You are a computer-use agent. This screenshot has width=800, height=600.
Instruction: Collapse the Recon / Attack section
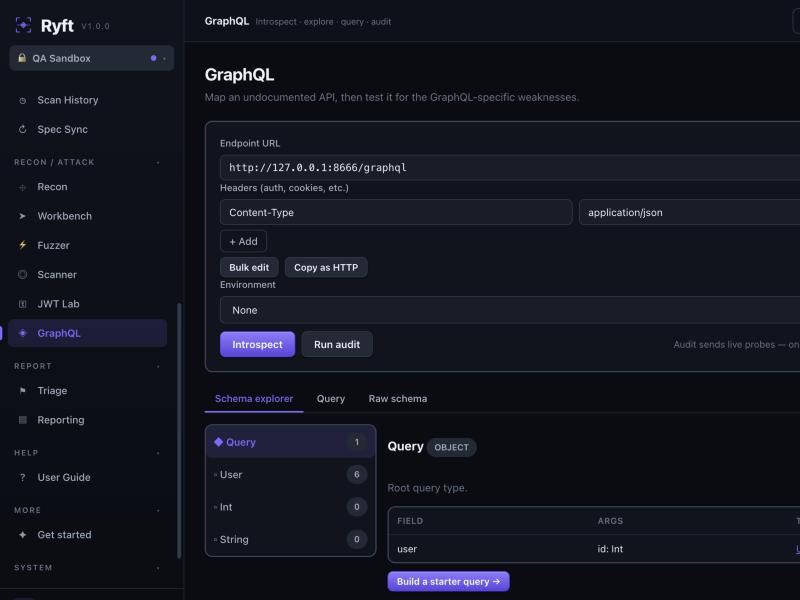[158, 162]
